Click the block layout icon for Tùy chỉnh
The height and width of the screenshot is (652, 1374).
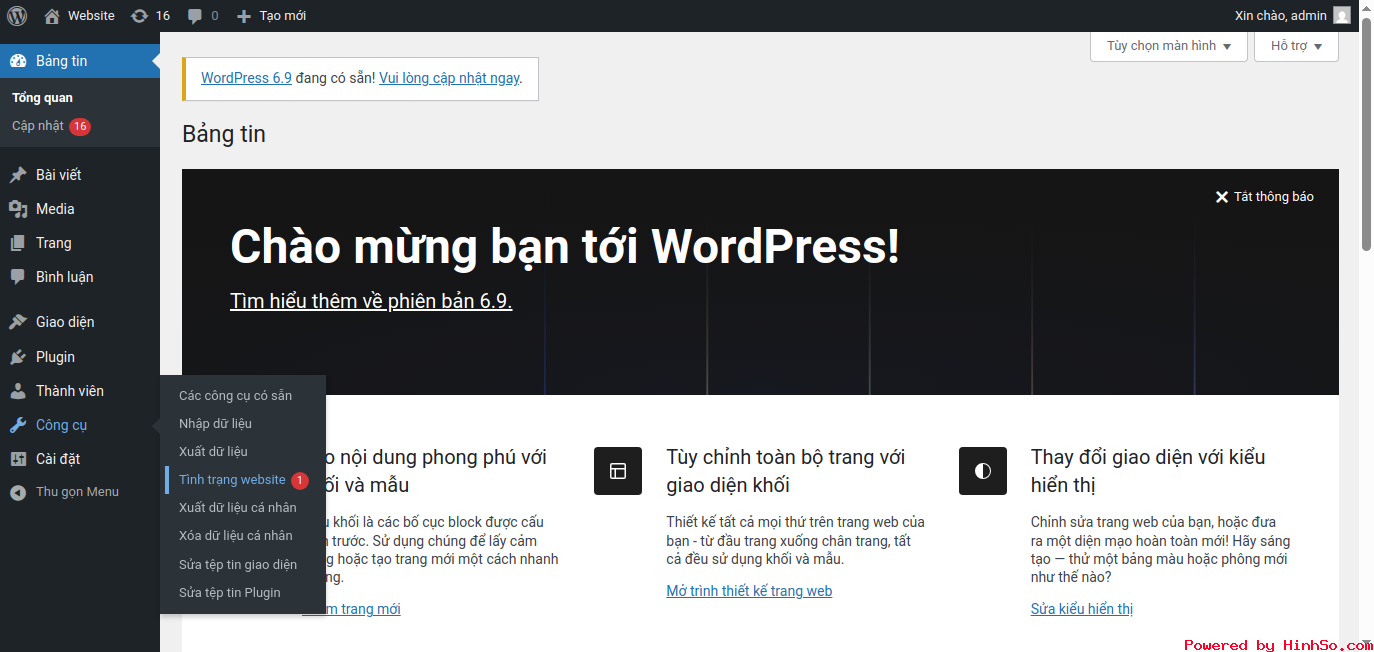(617, 471)
